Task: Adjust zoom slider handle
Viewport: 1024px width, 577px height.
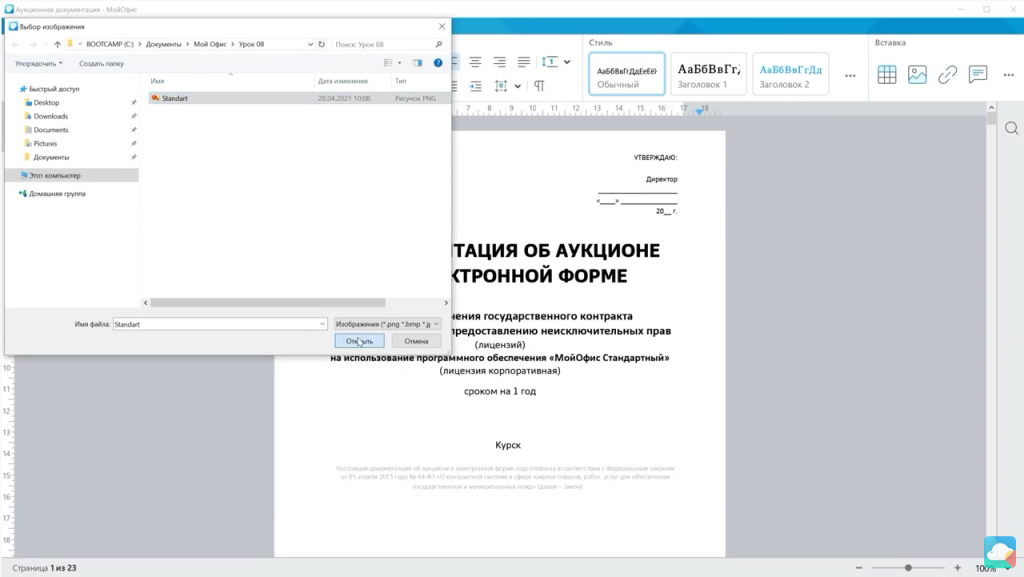Action: click(908, 568)
